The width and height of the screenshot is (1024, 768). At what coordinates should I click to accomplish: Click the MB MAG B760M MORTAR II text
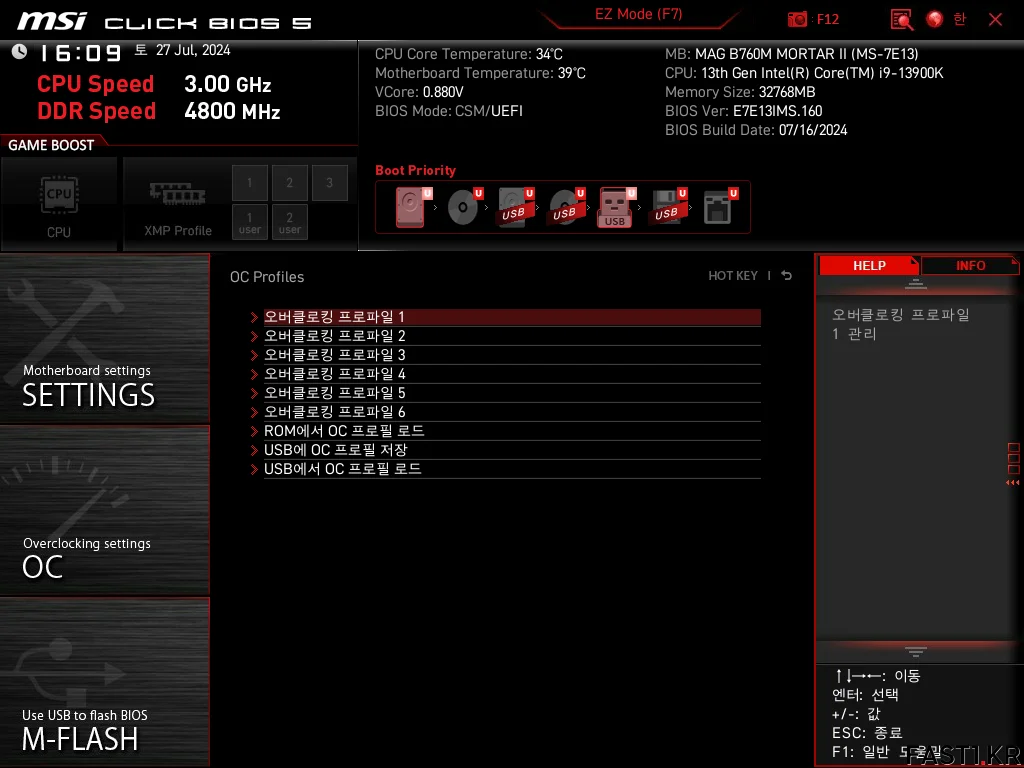tap(792, 54)
